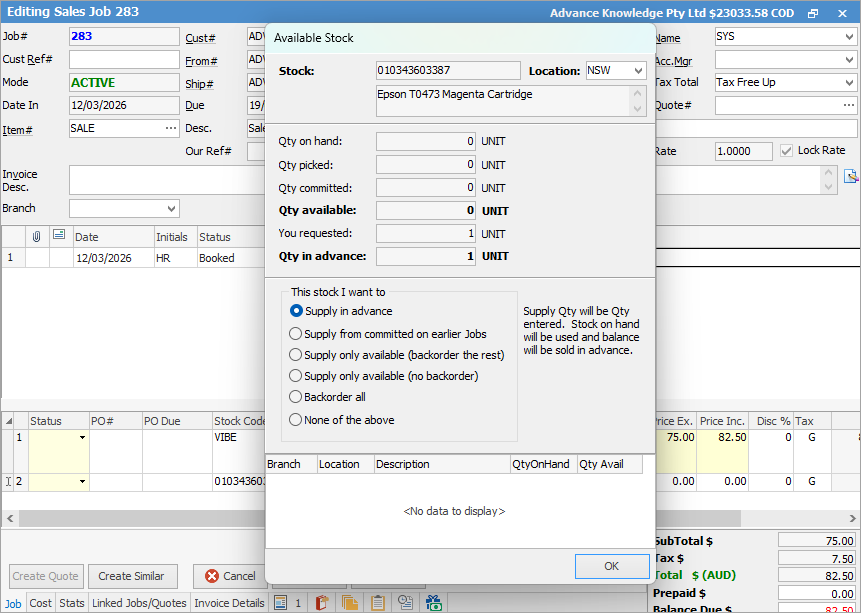Open Status dropdown for stock row 2
Image resolution: width=861 pixels, height=613 pixels.
click(82, 482)
